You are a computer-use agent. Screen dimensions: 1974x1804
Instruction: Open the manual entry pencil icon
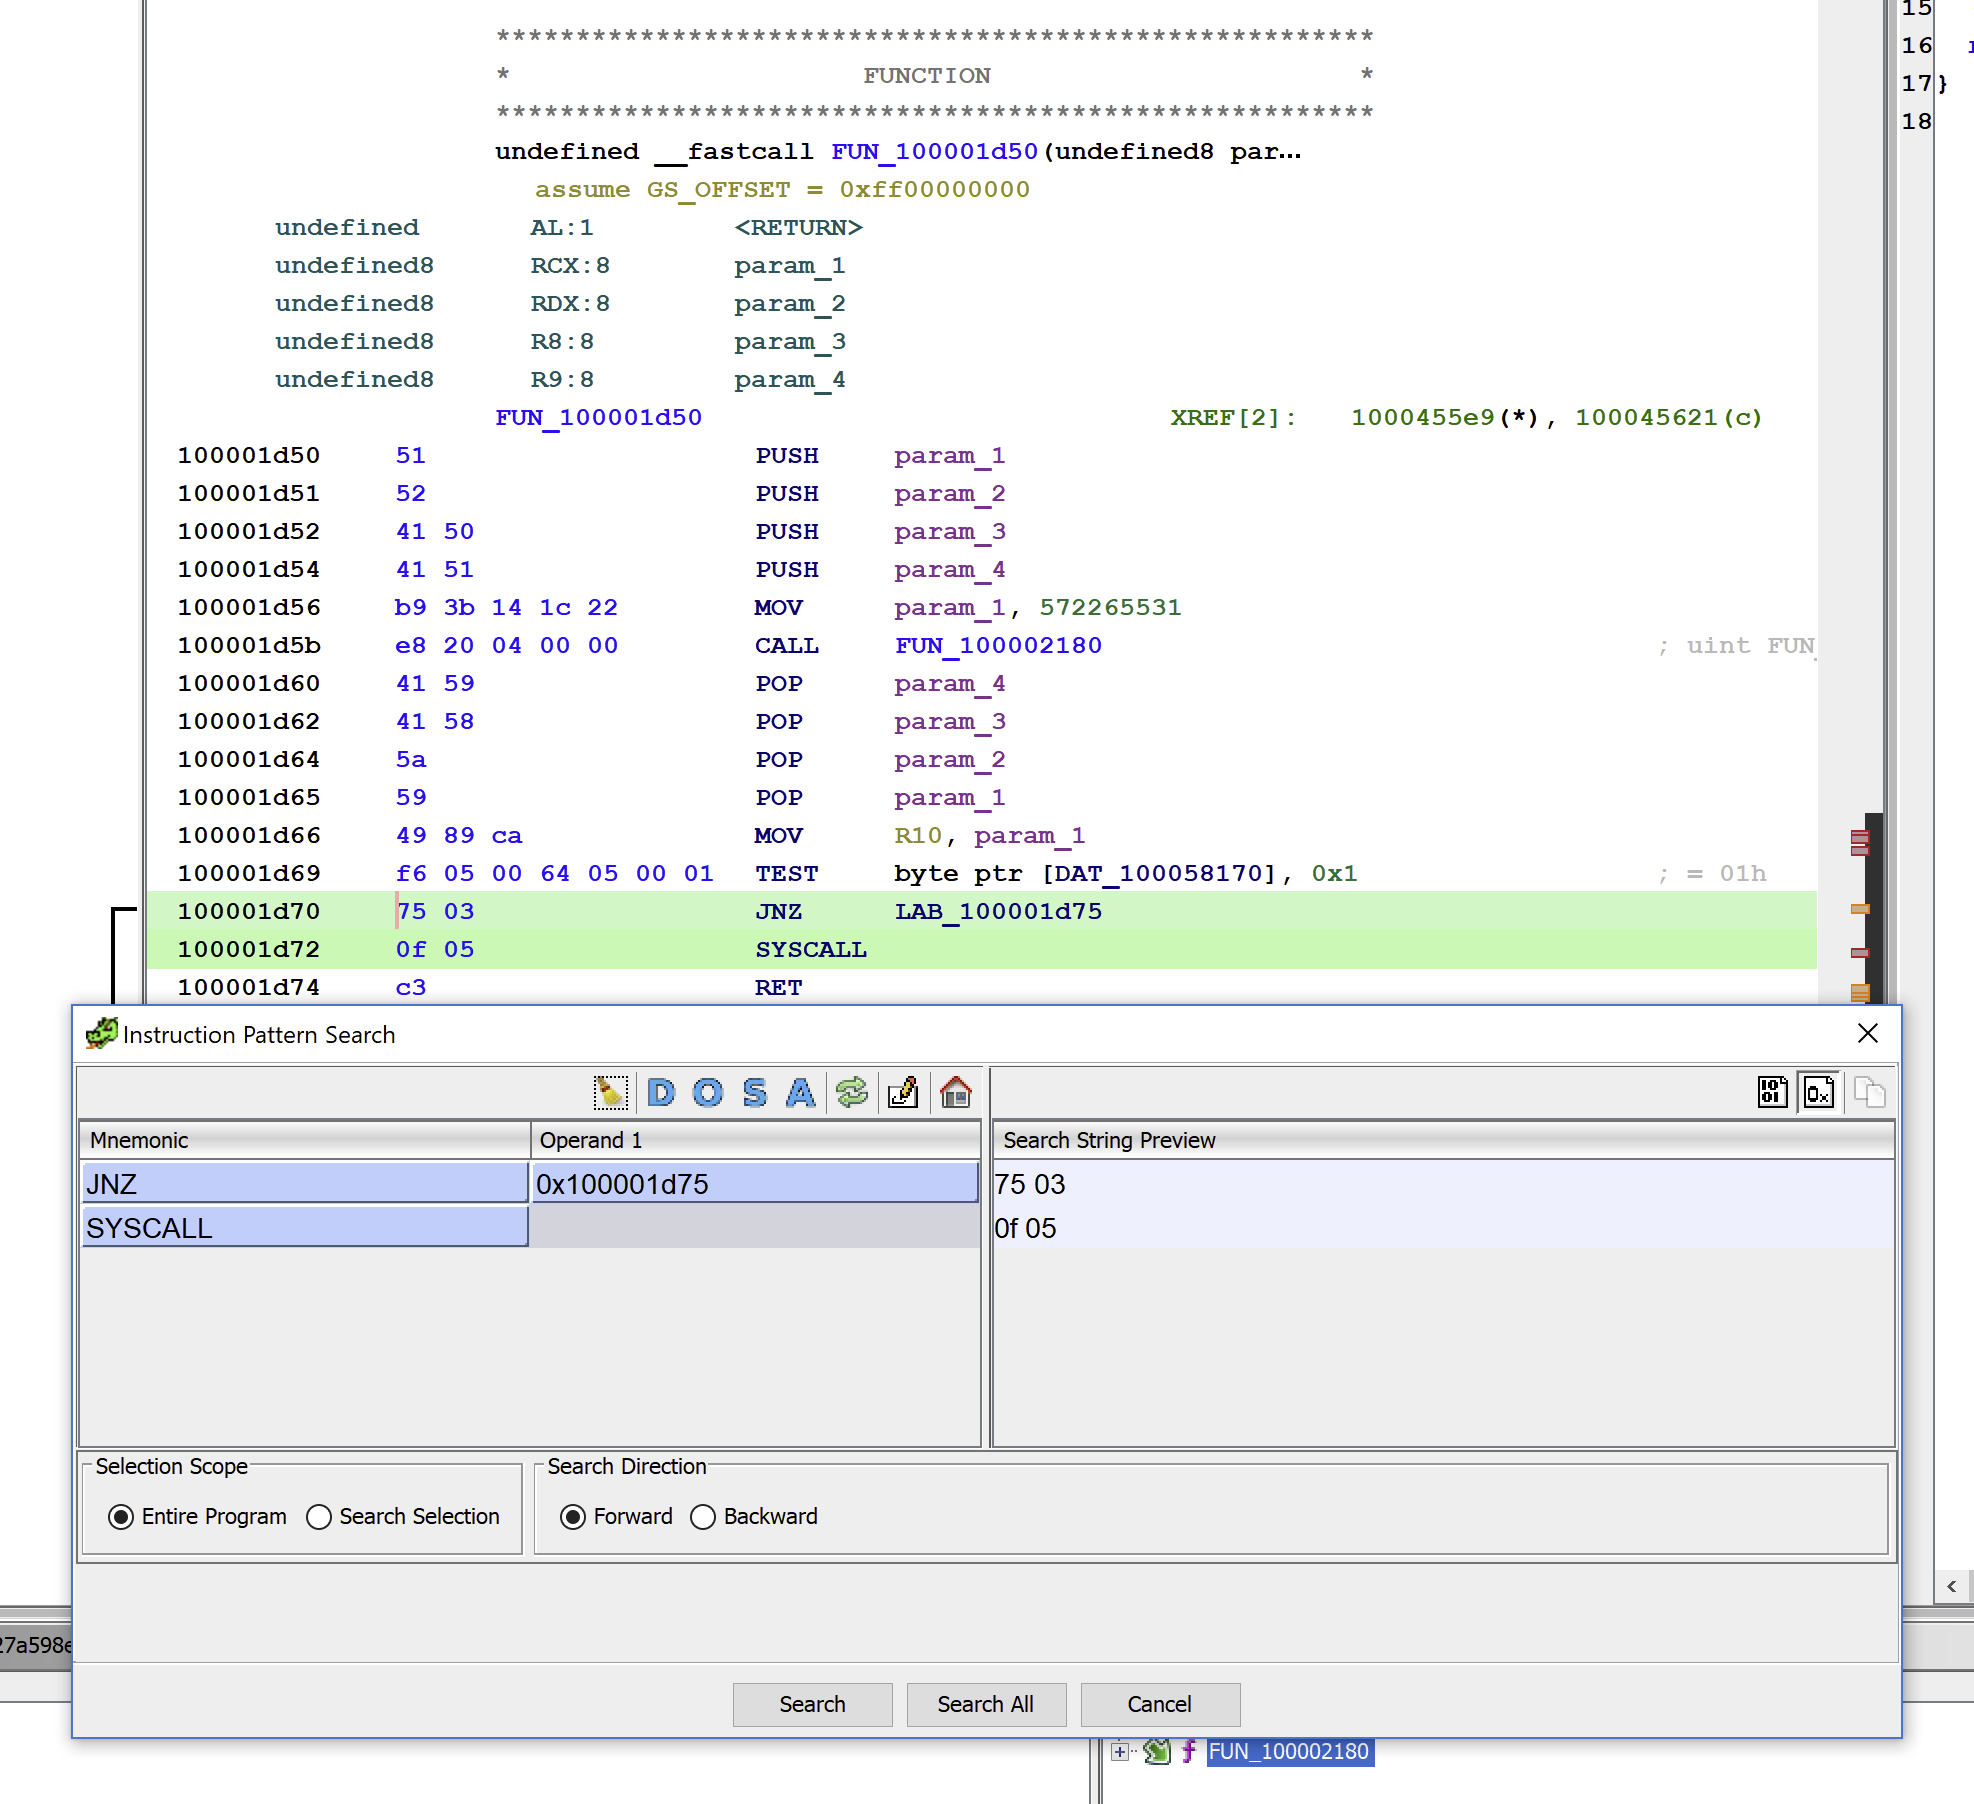903,1092
